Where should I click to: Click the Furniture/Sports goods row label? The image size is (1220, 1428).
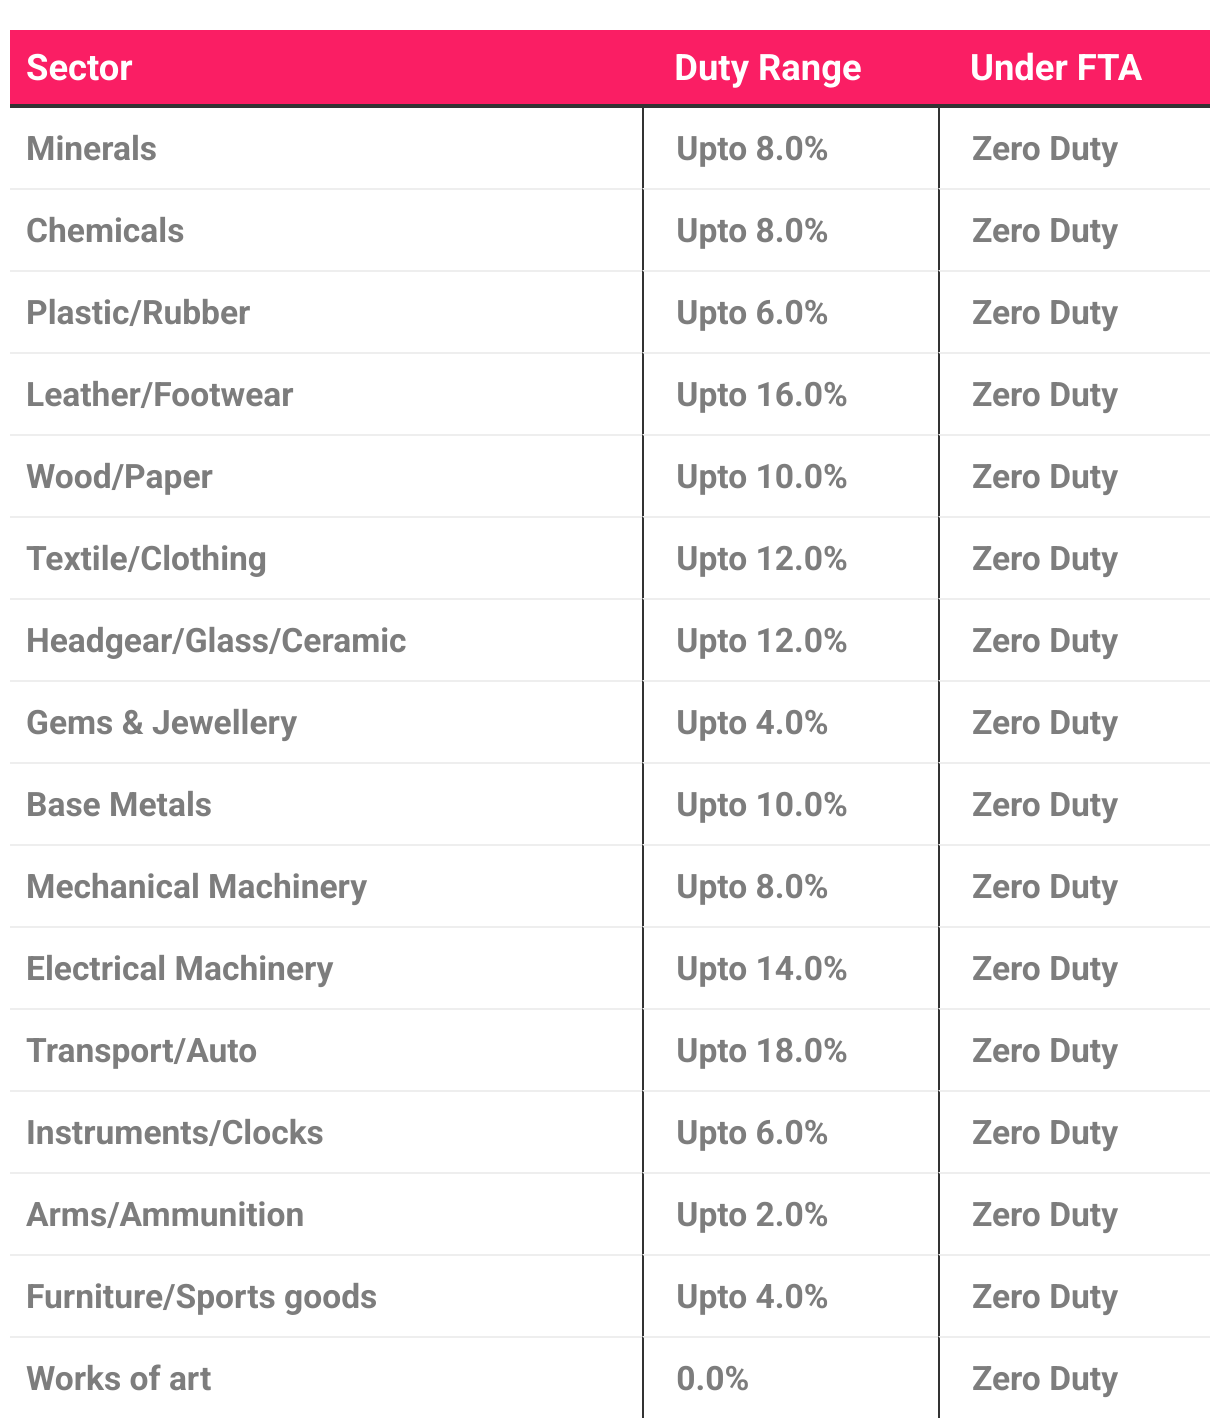[201, 1297]
